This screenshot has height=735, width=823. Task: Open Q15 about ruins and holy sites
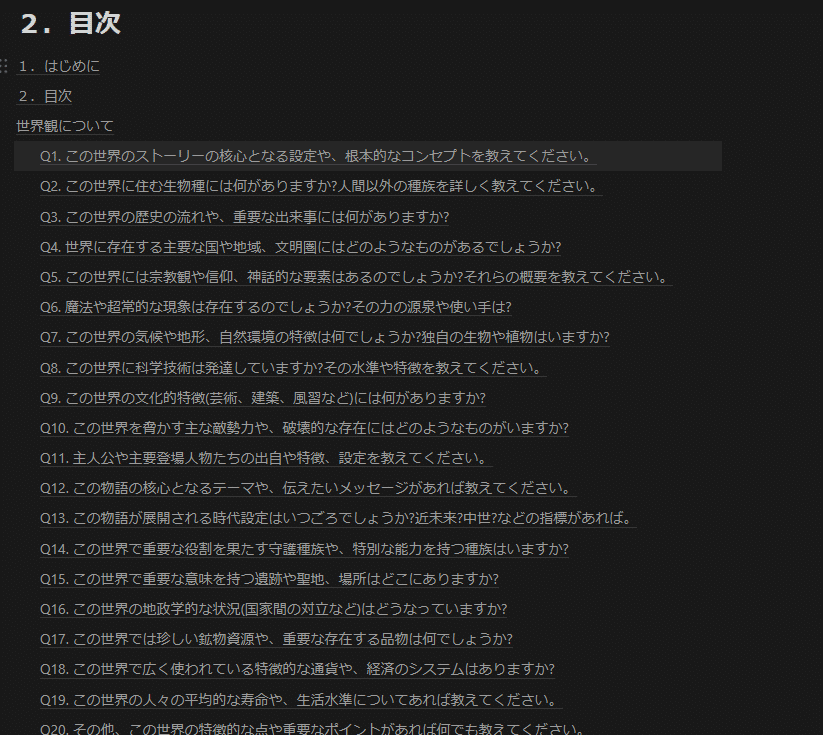269,579
